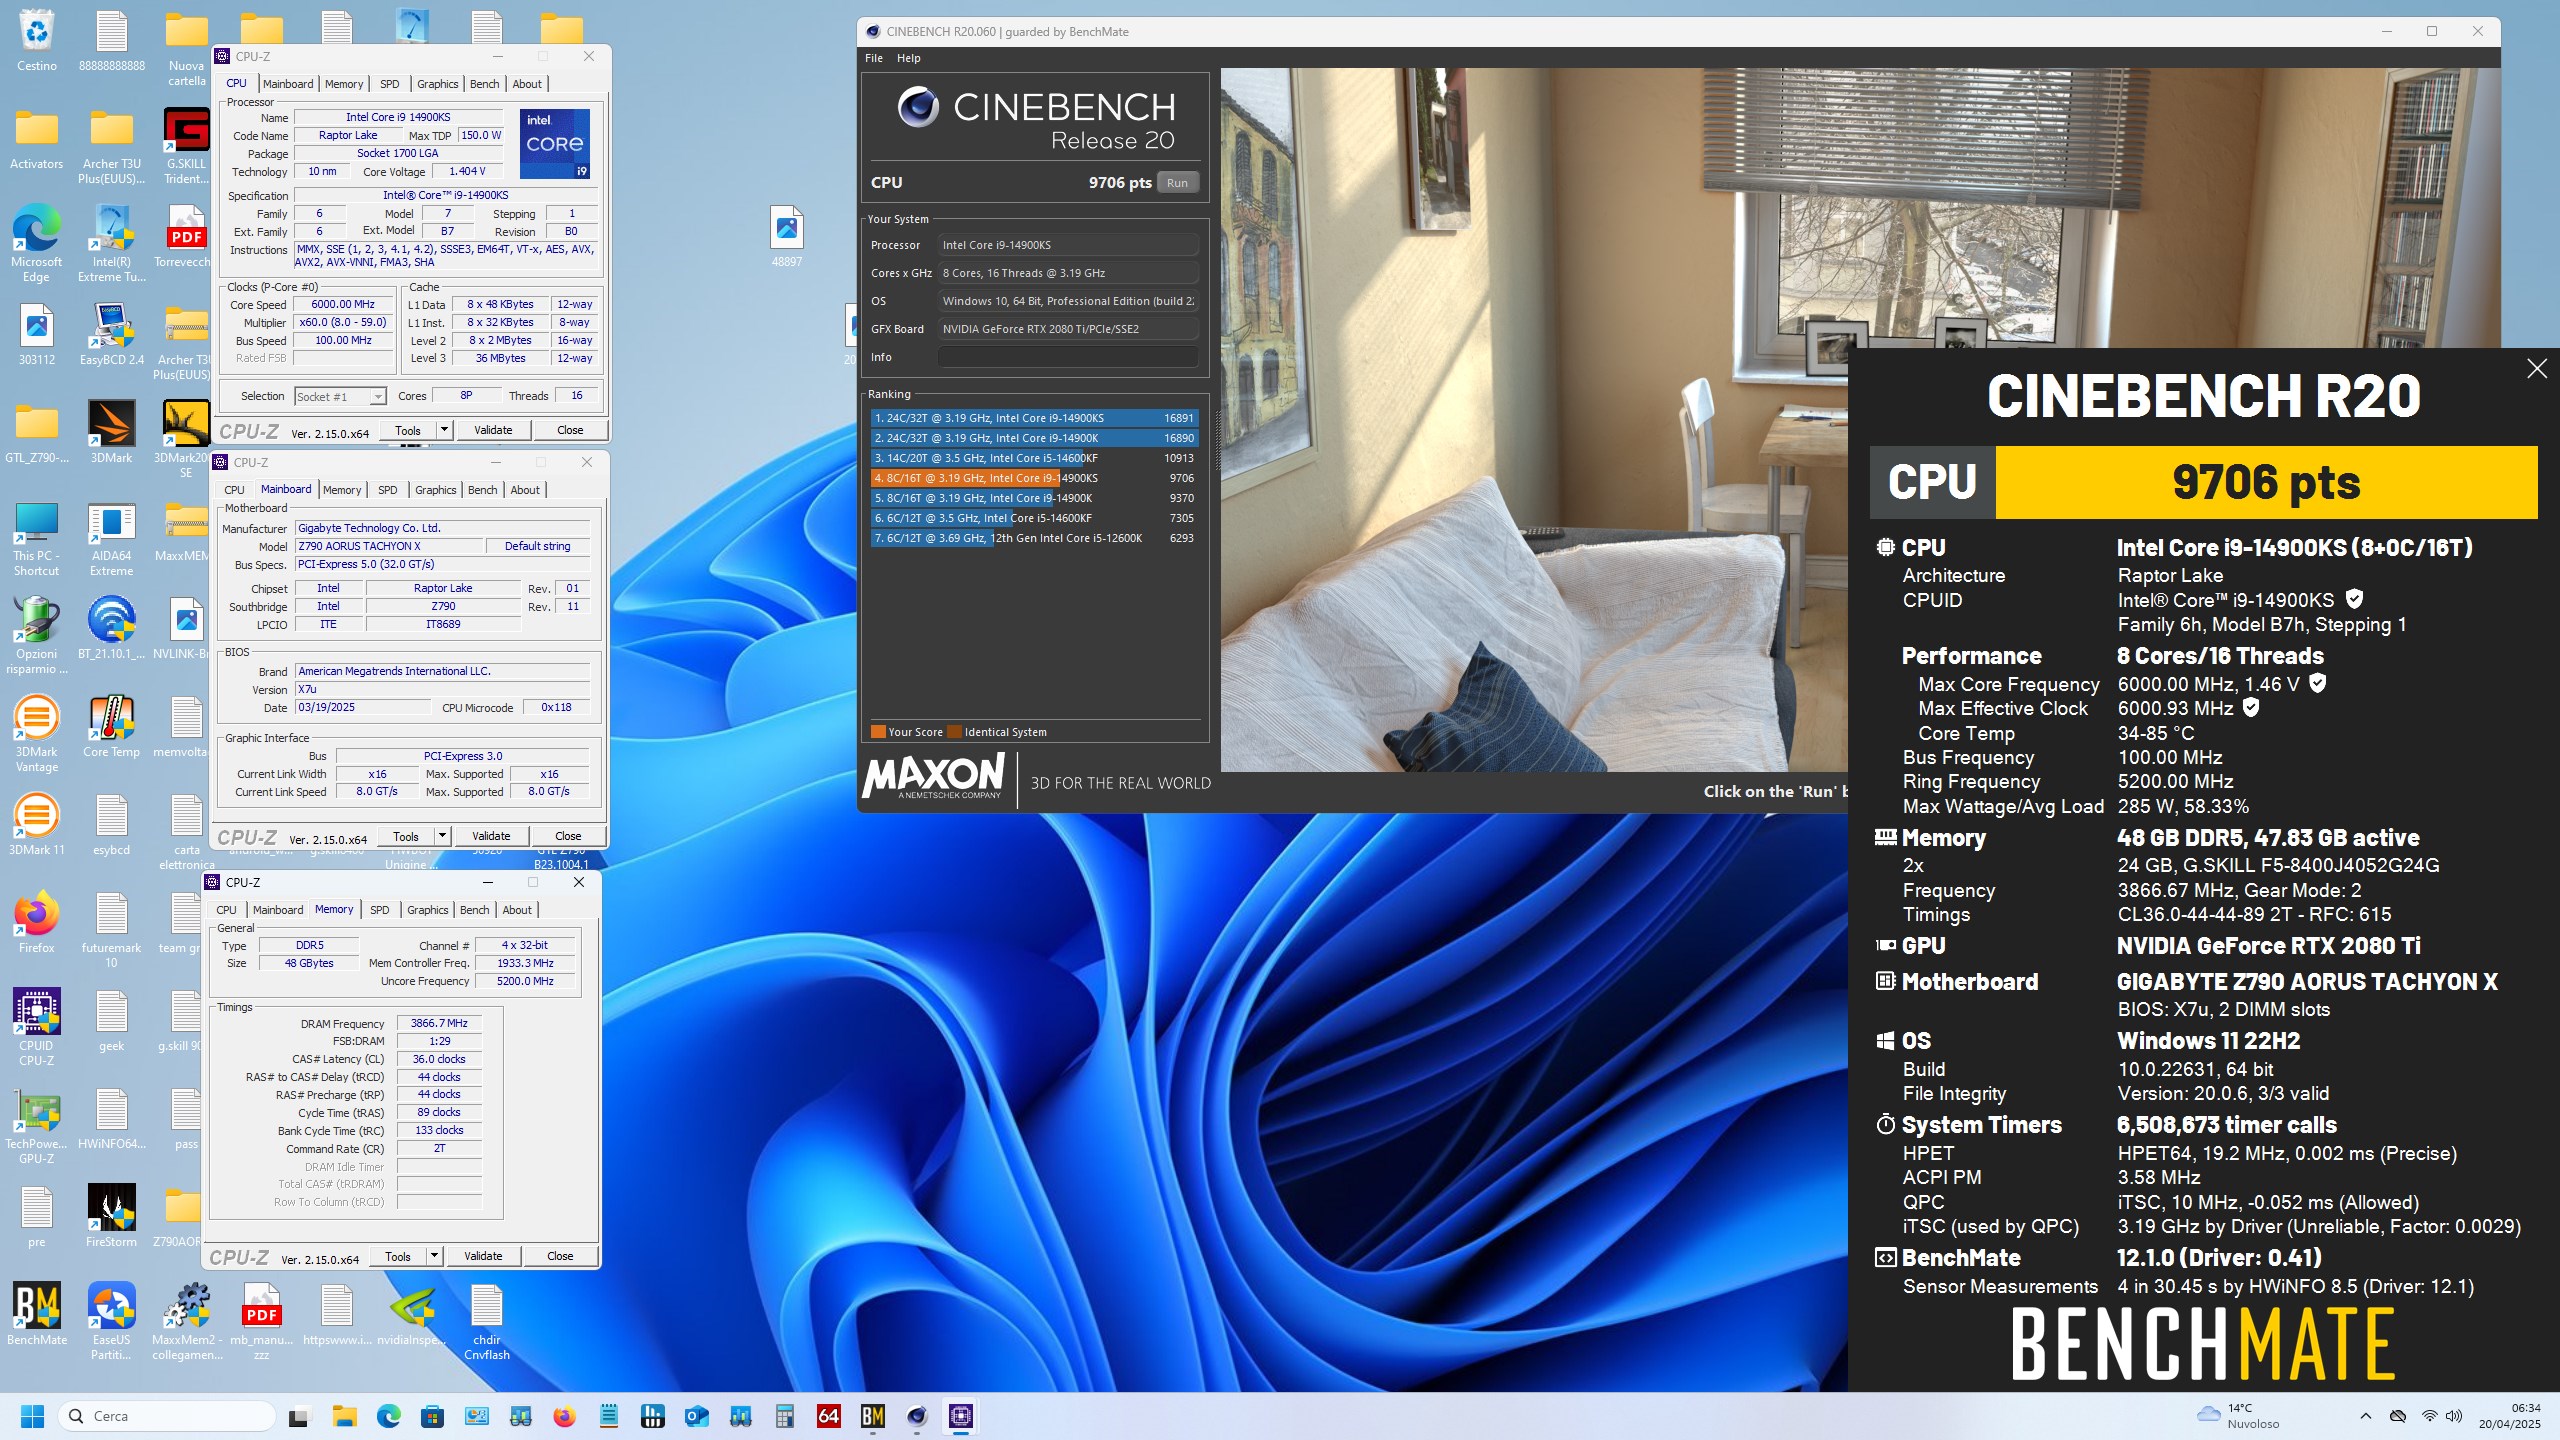
Task: Click AIDA64 red taskbar icon
Action: (x=829, y=1416)
